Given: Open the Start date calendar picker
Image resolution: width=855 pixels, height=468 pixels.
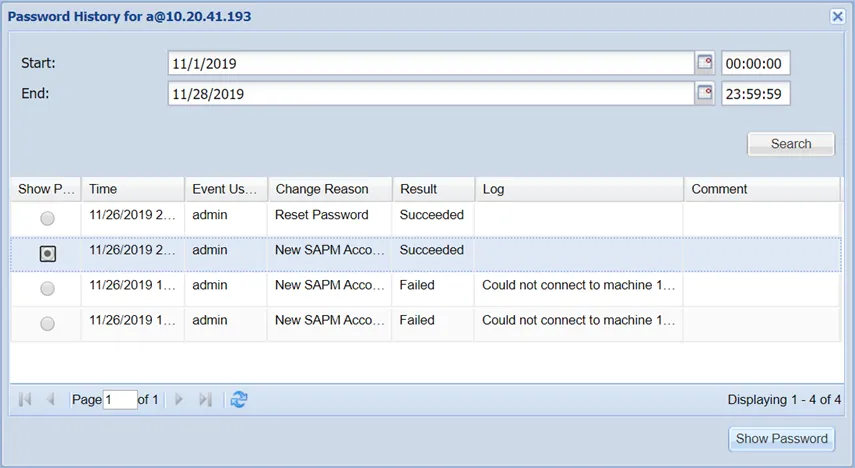Looking at the screenshot, I should click(705, 63).
